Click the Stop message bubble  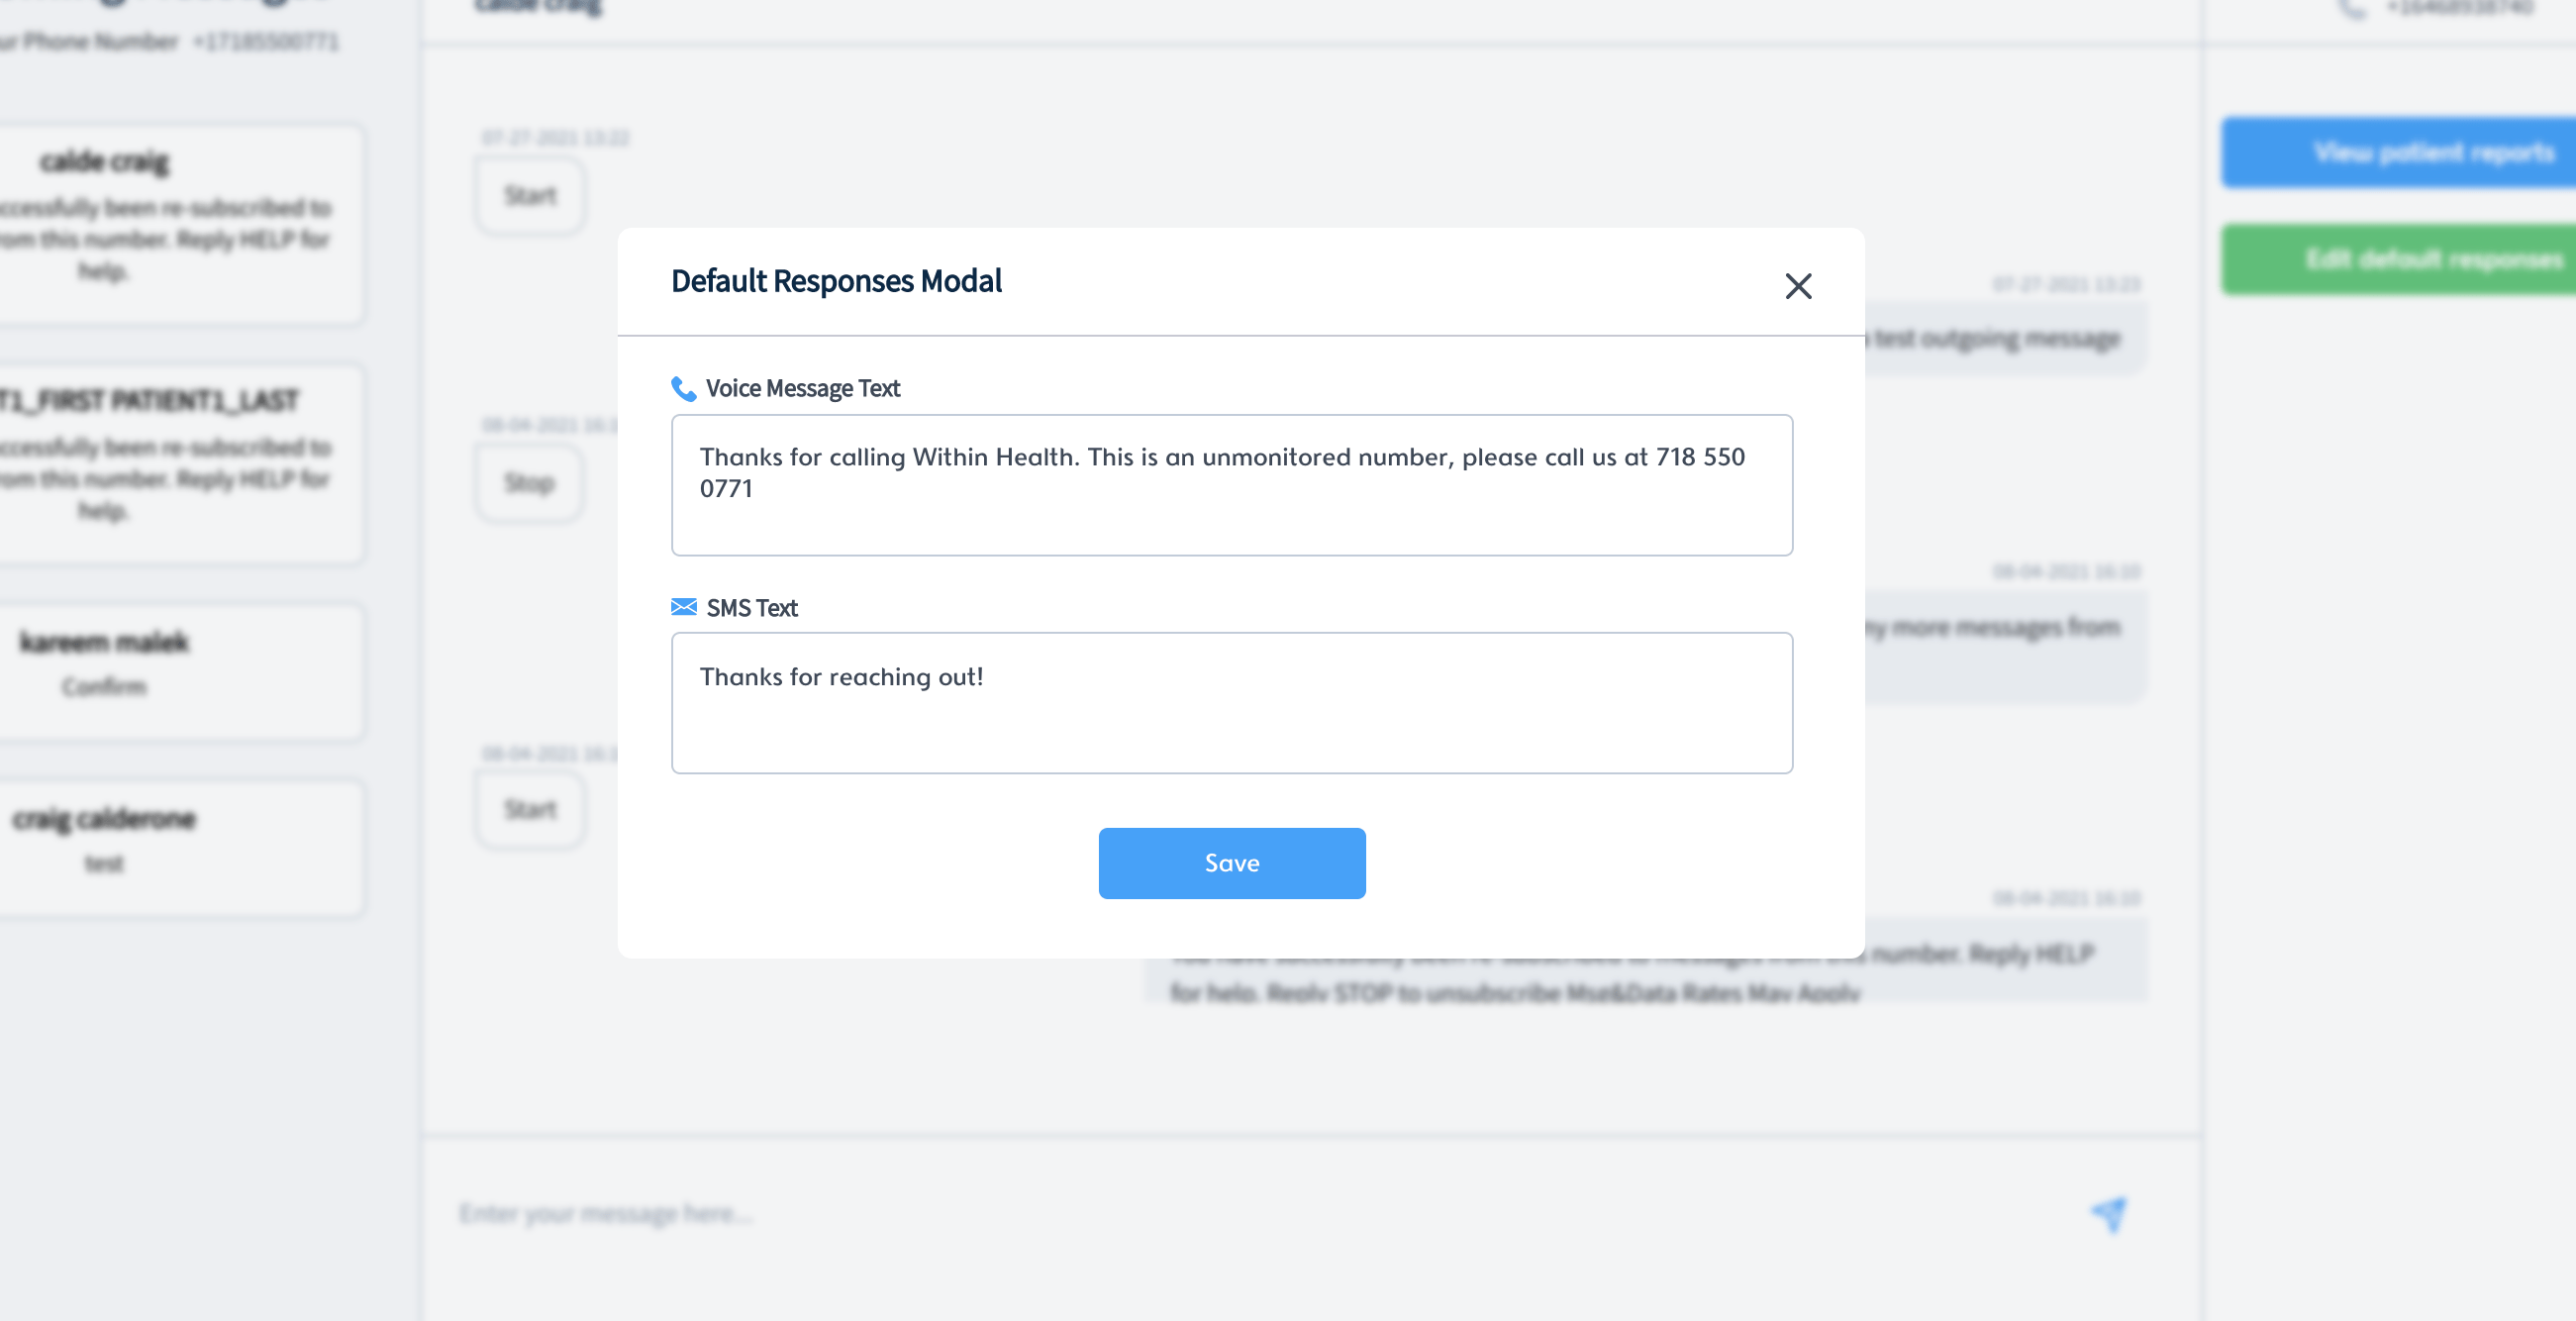tap(529, 483)
